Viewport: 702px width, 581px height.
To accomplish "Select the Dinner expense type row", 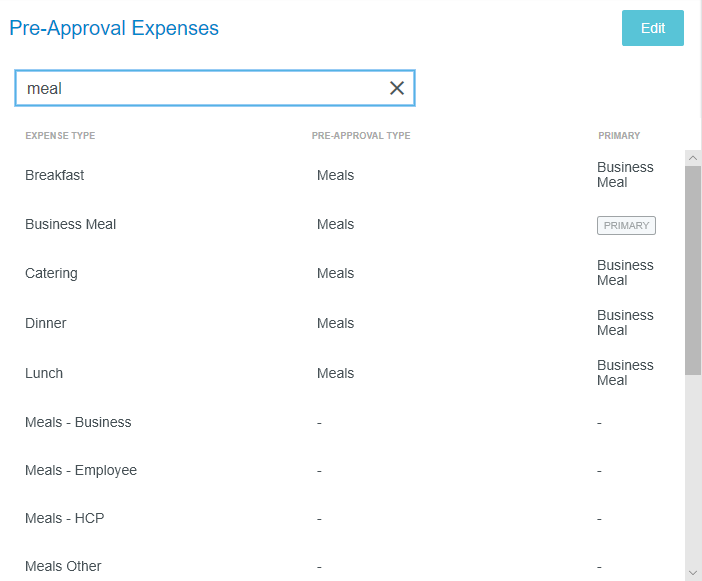I will (46, 323).
